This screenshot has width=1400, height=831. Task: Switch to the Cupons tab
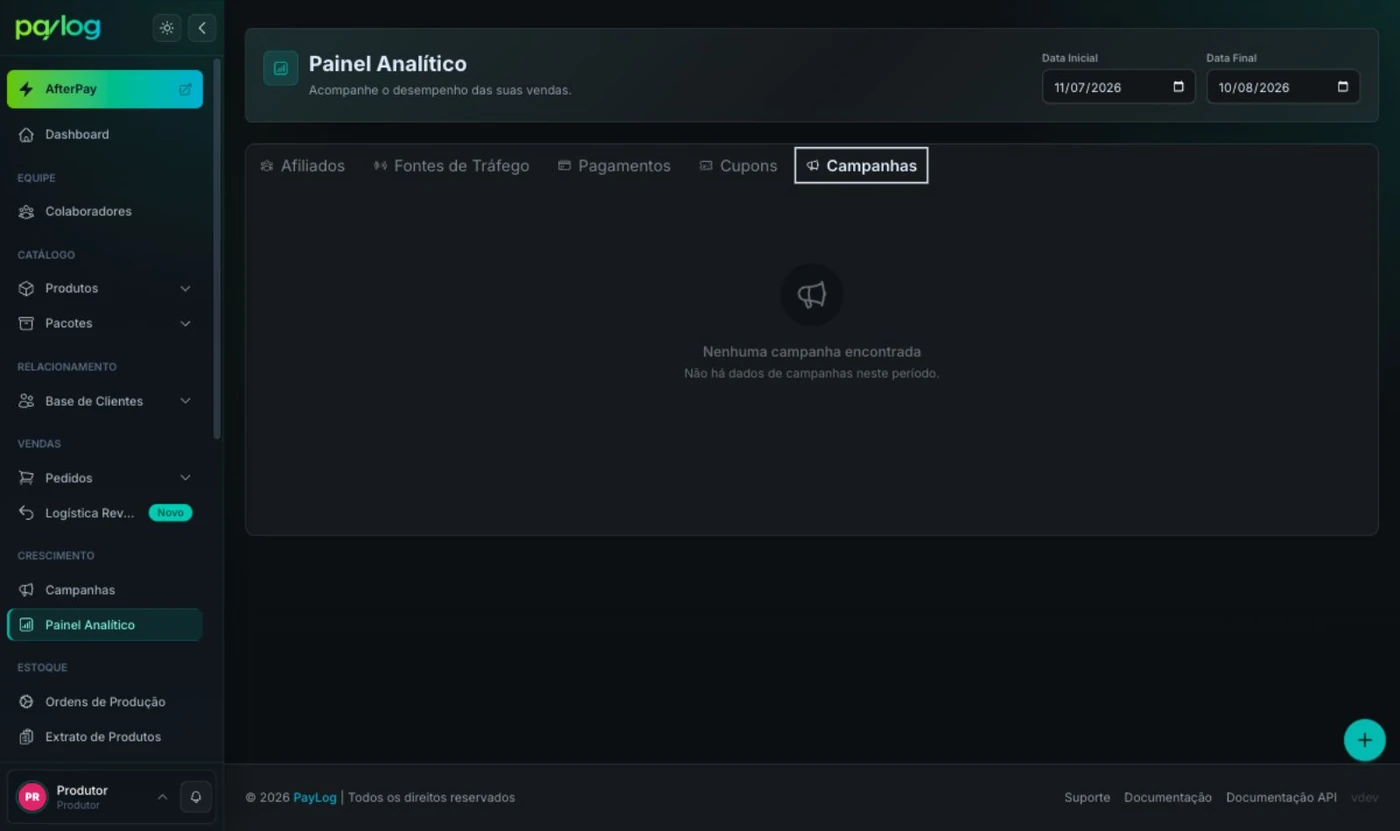738,166
